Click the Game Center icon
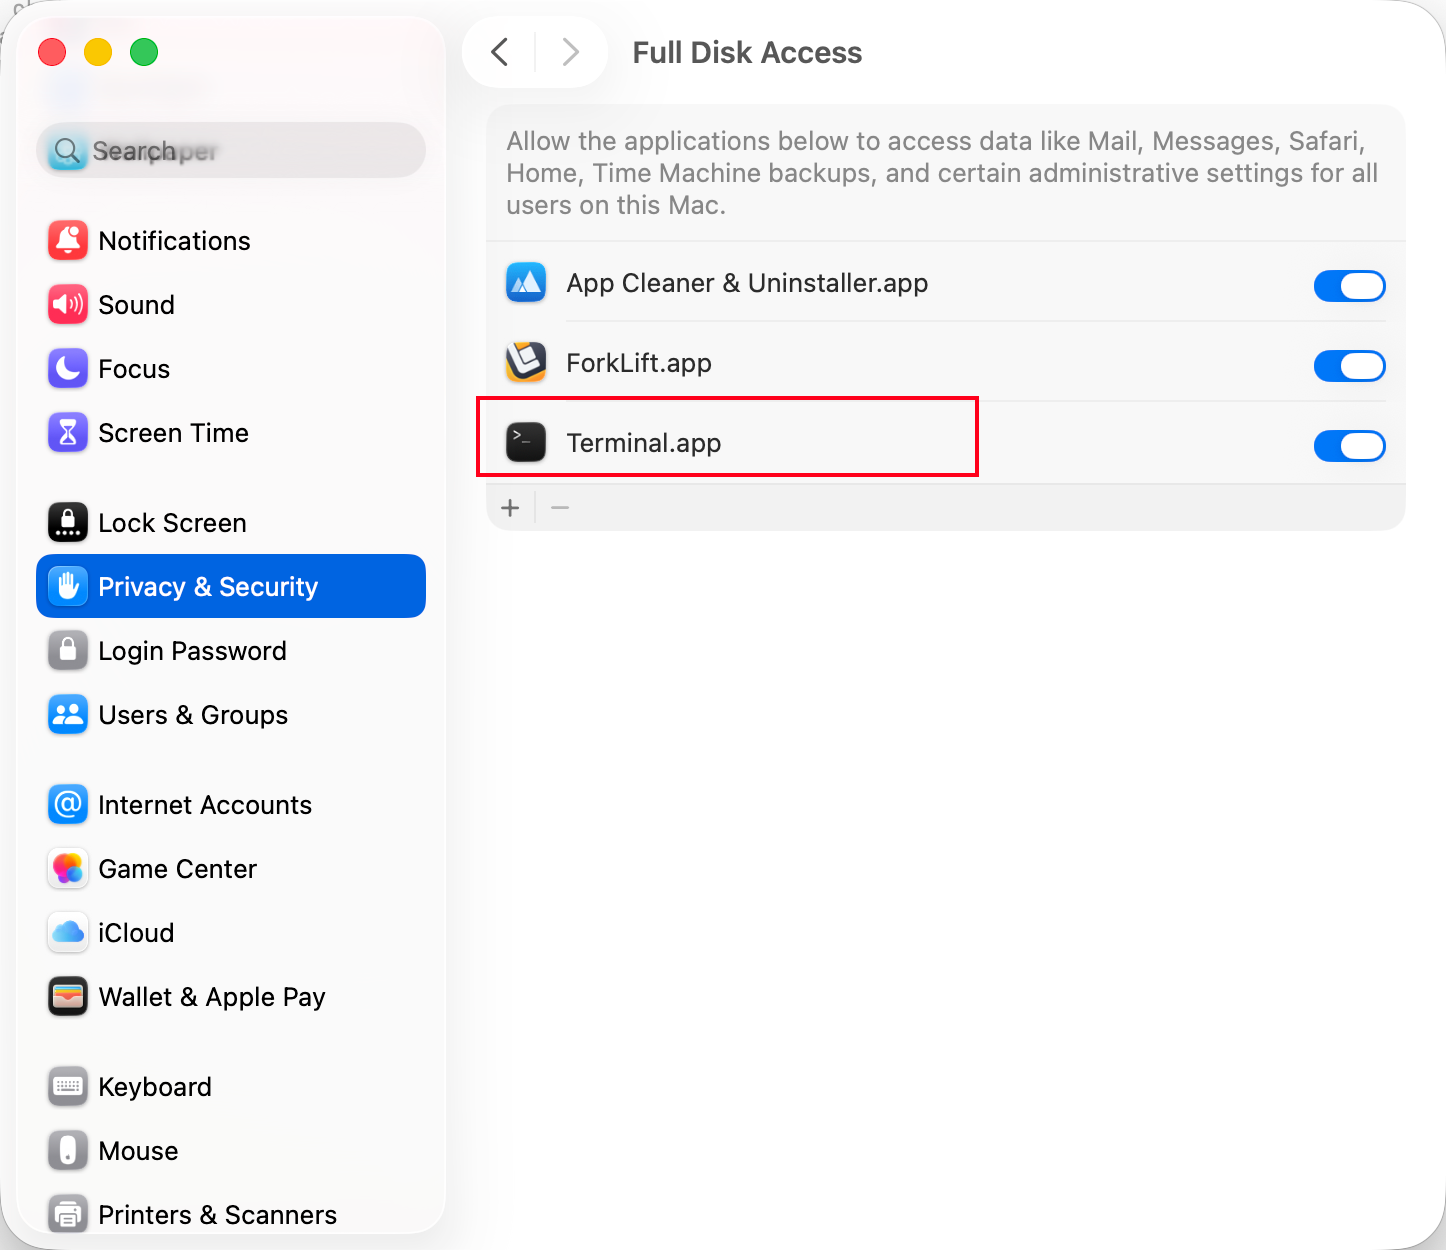Image resolution: width=1446 pixels, height=1250 pixels. tap(68, 869)
